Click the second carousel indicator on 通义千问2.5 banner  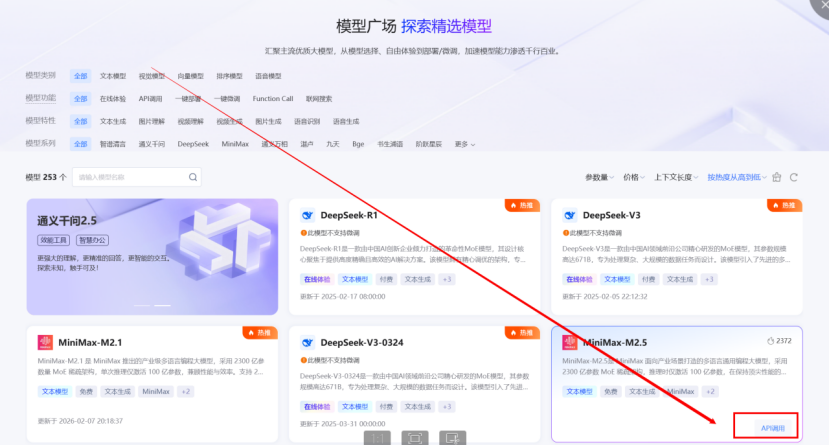pyautogui.click(x=163, y=306)
